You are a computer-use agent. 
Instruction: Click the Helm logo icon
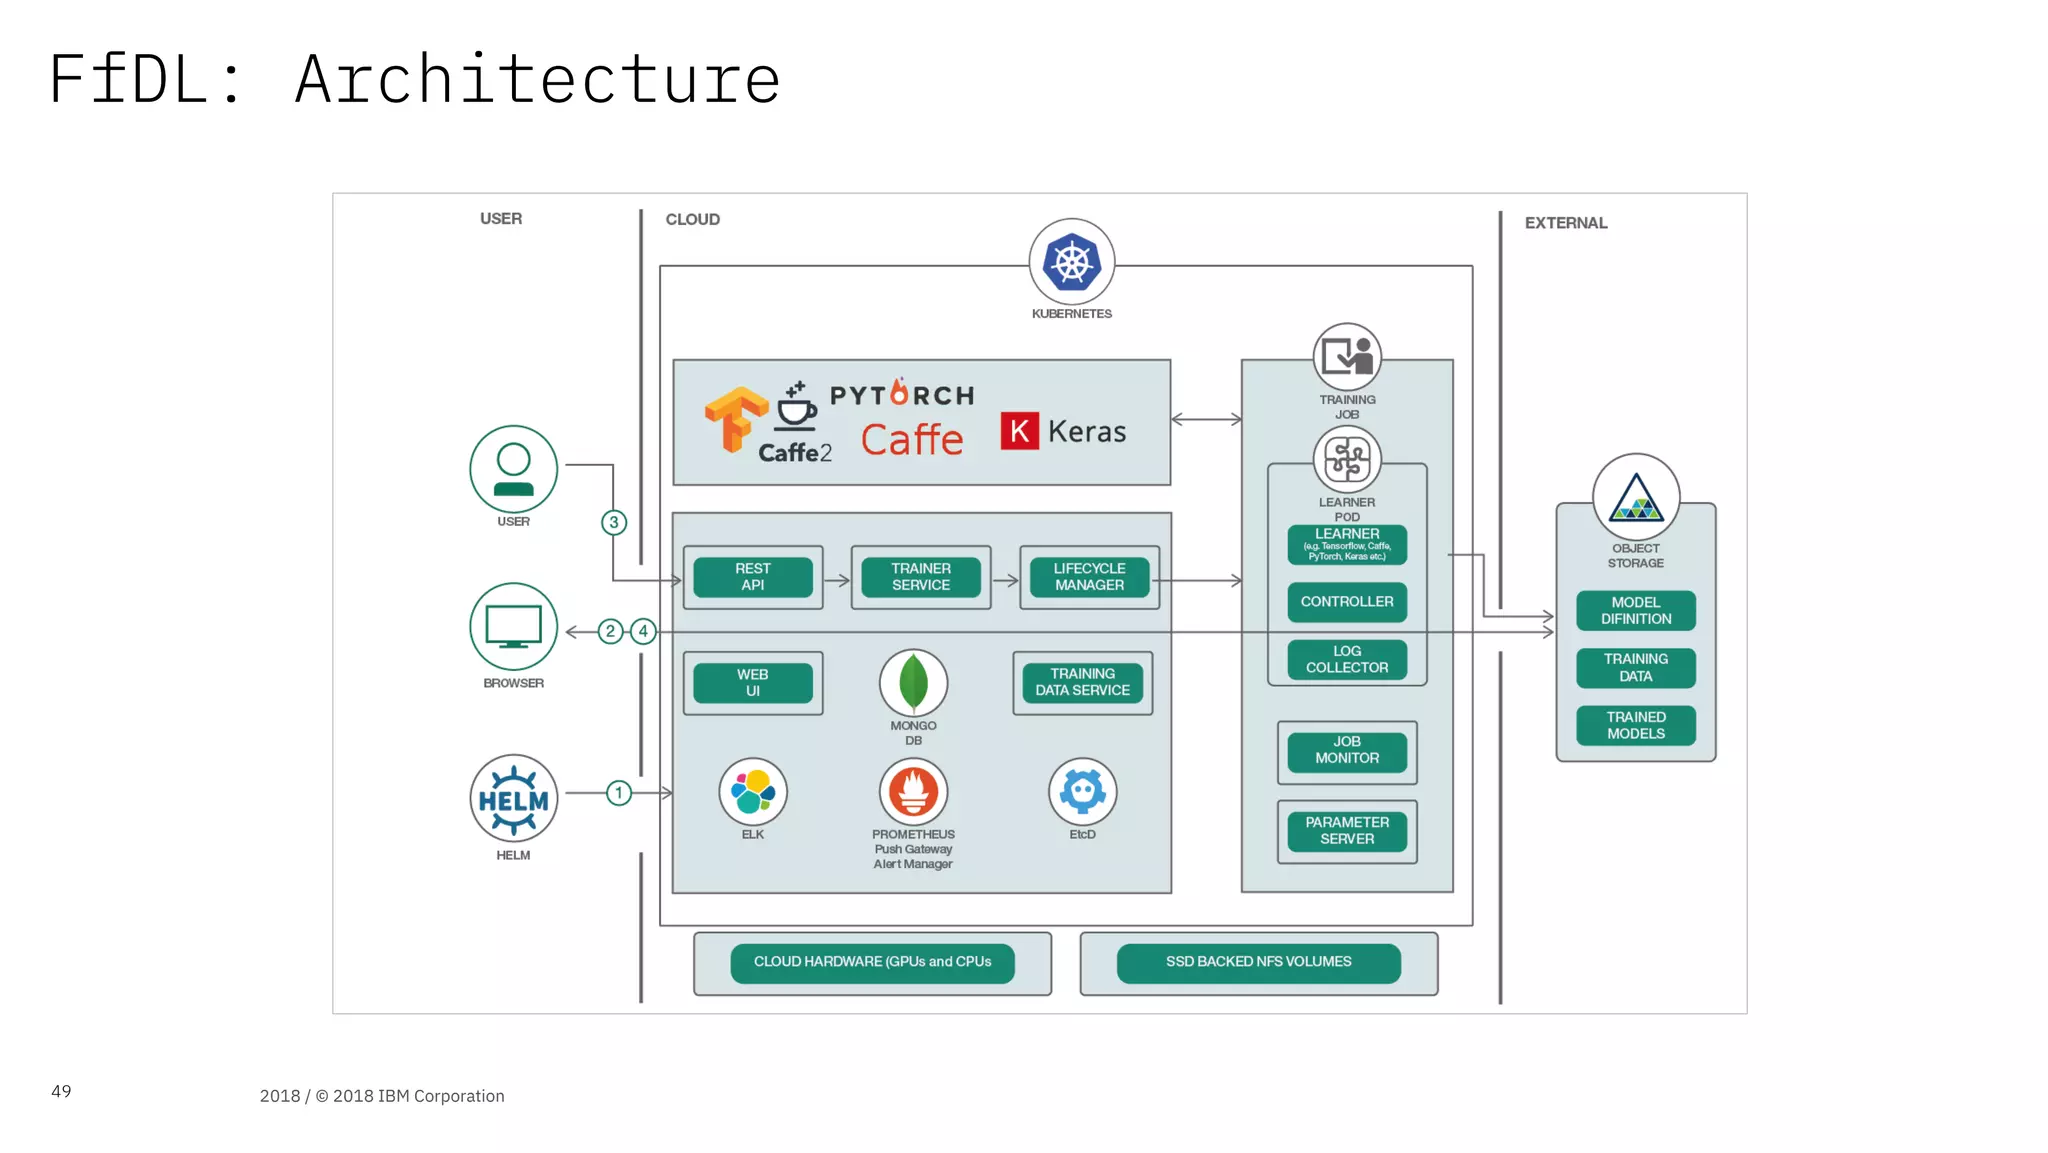pyautogui.click(x=513, y=798)
